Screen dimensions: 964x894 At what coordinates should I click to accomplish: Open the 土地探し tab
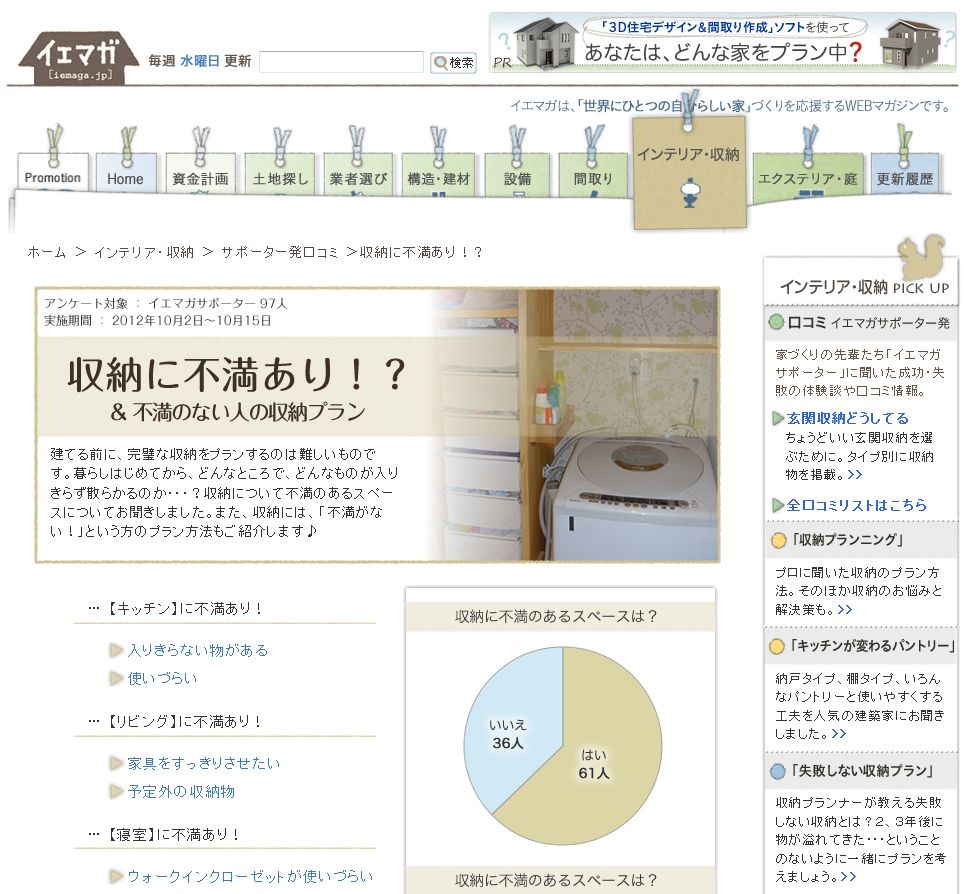(x=280, y=174)
